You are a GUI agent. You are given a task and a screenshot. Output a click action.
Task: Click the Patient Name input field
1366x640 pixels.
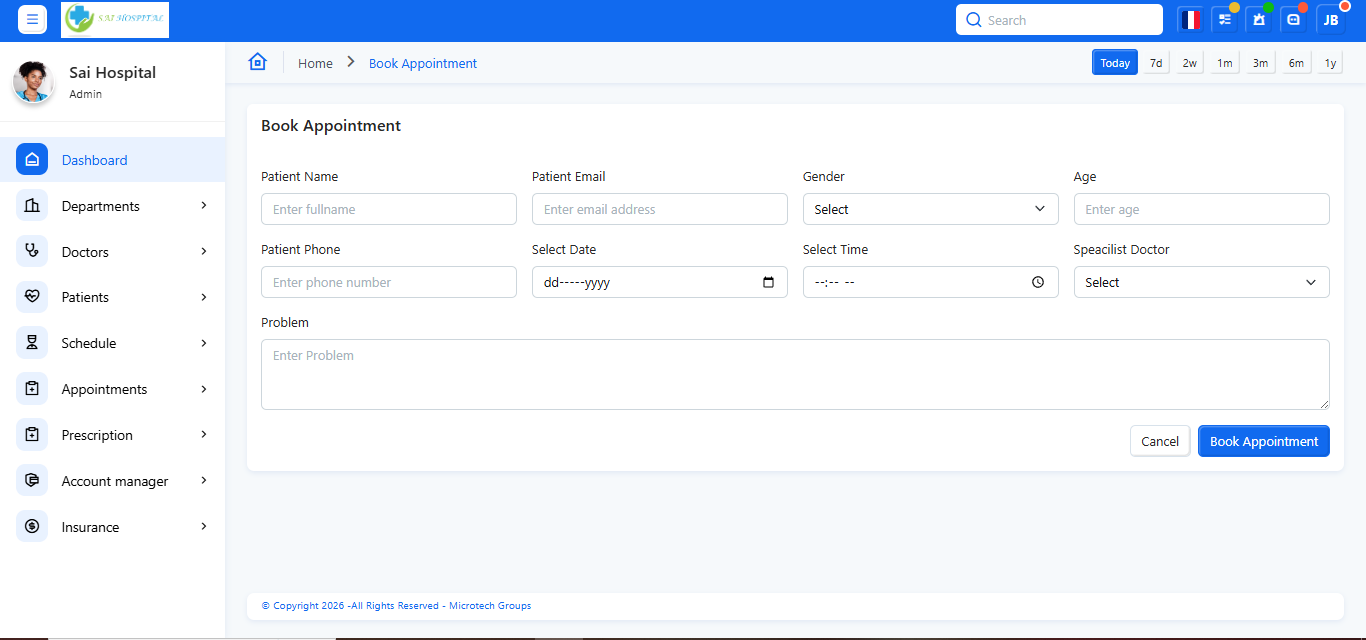pyautogui.click(x=389, y=209)
